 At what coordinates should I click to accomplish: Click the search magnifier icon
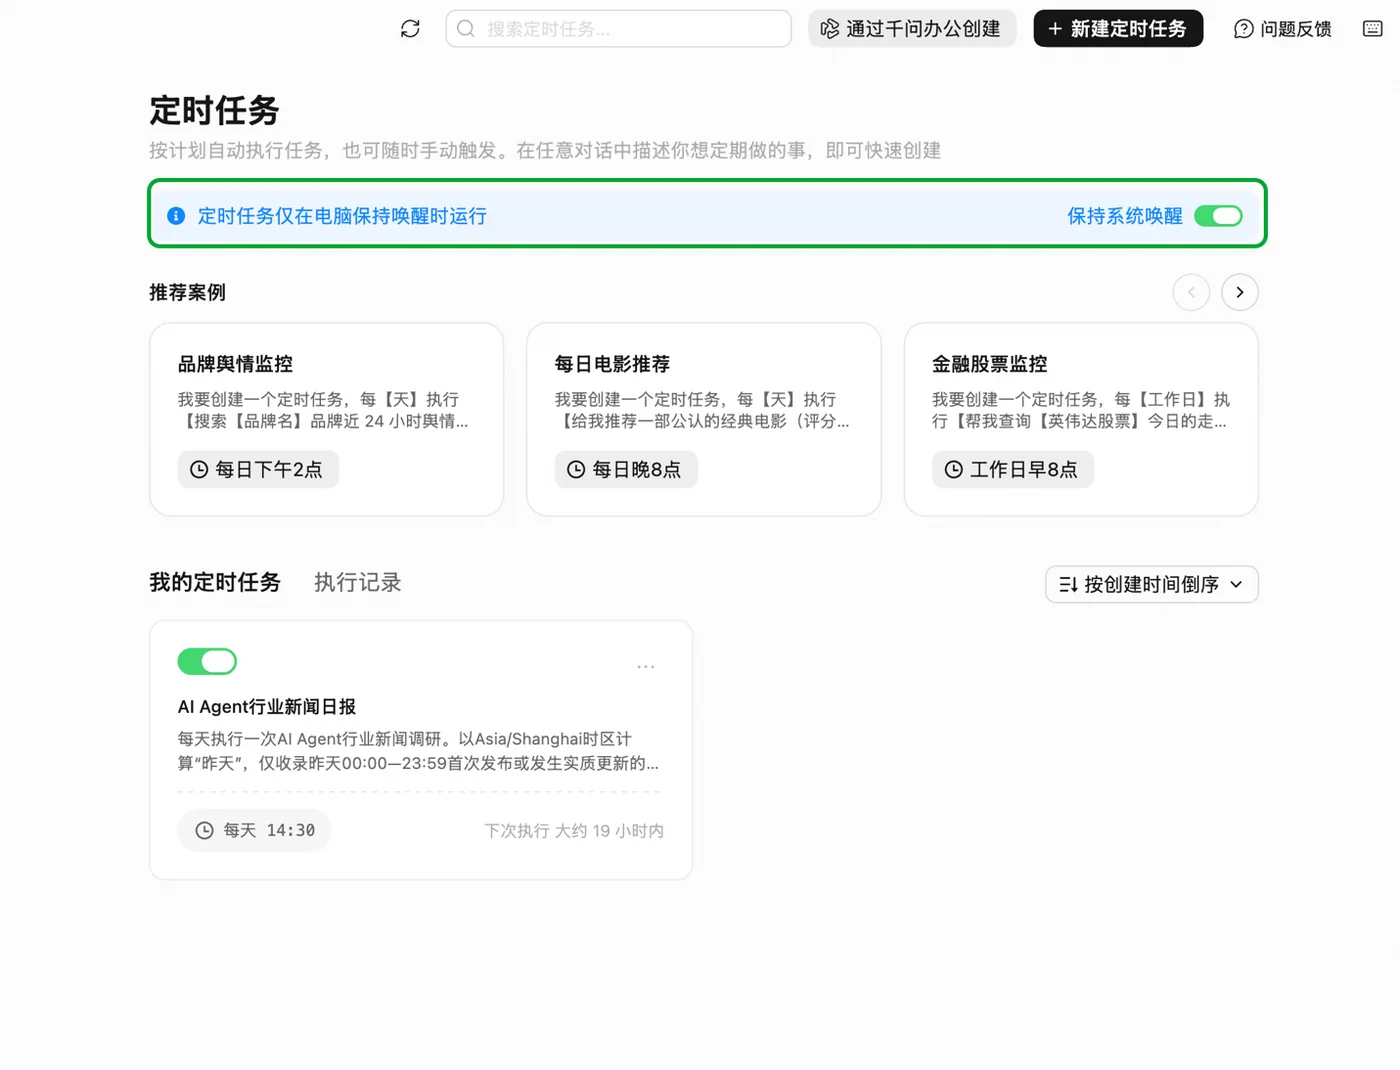(466, 29)
